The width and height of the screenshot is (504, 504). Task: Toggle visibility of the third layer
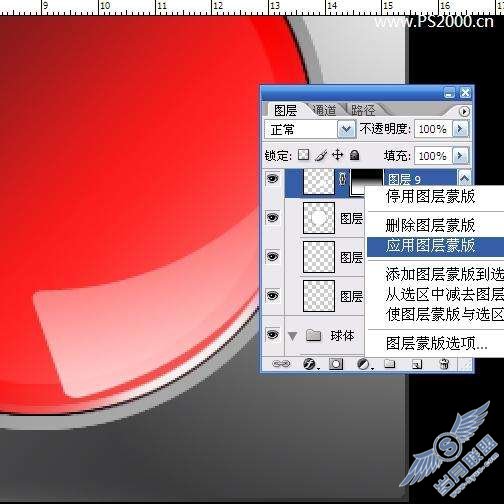(x=272, y=257)
